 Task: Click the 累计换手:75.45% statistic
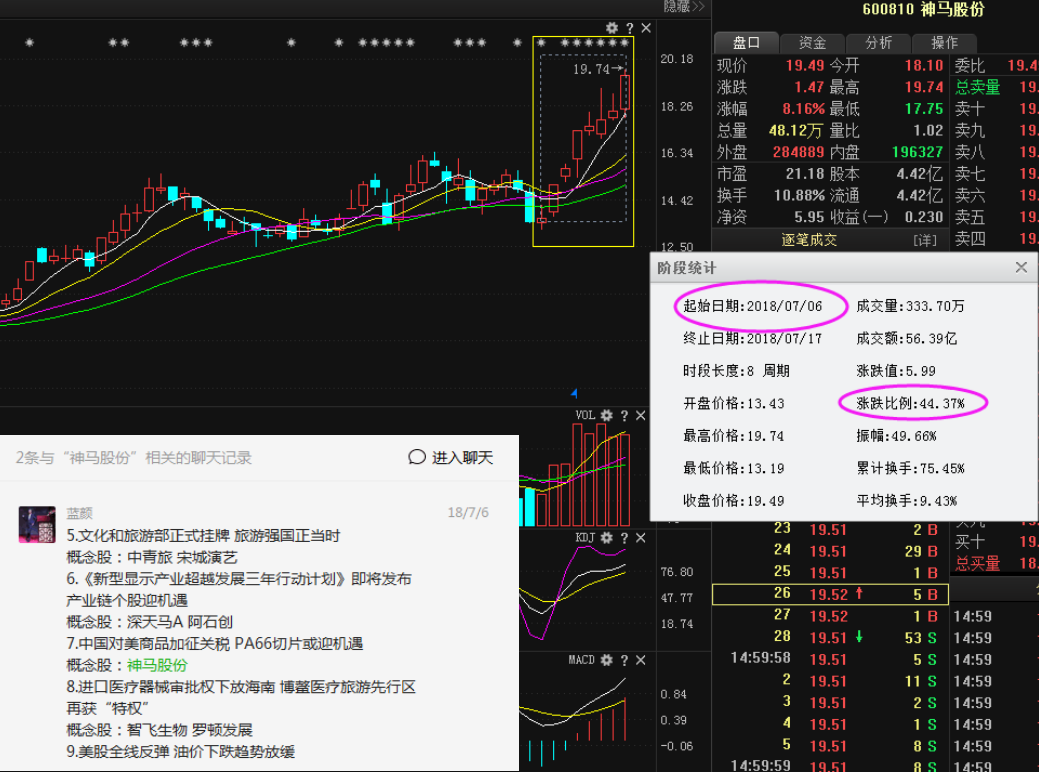pyautogui.click(x=910, y=469)
